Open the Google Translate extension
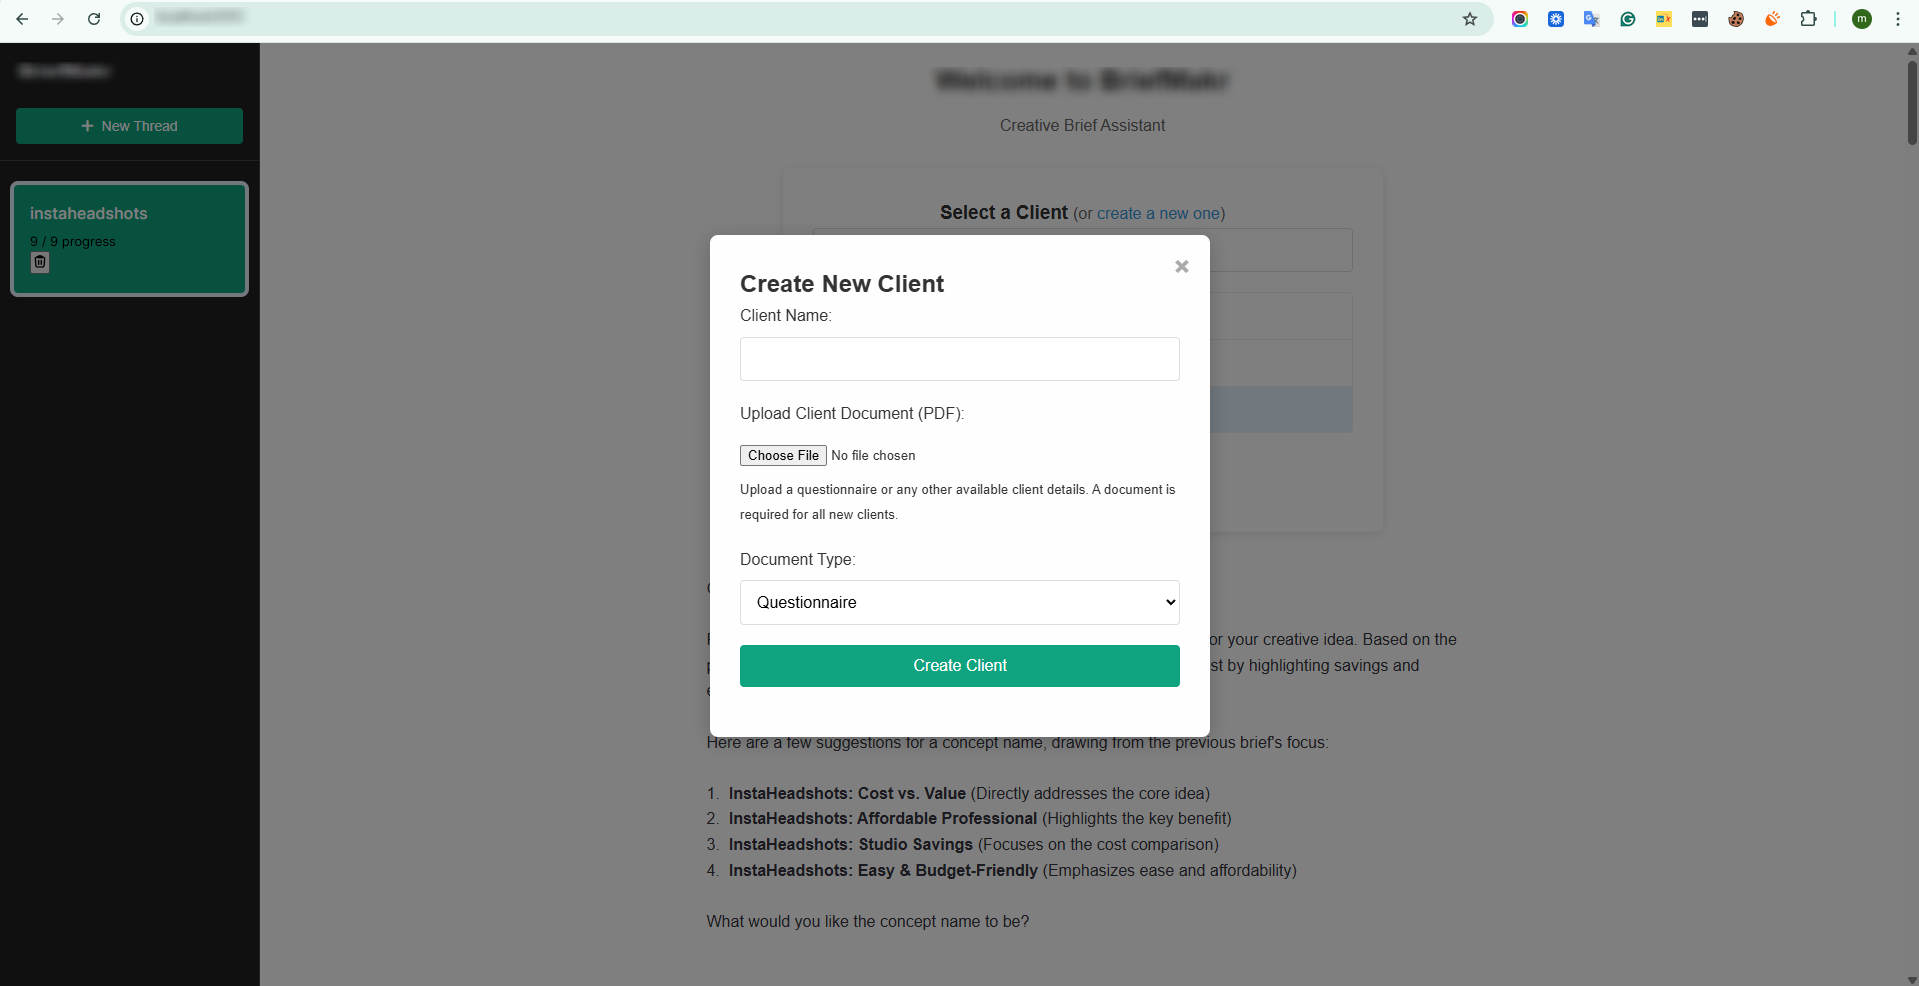Screen dimensions: 1919x986 point(1591,19)
